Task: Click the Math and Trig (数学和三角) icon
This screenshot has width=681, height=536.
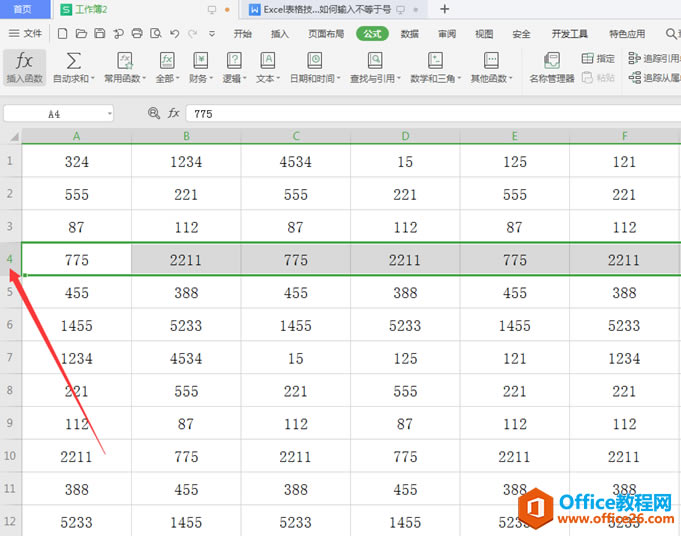Action: click(x=435, y=61)
